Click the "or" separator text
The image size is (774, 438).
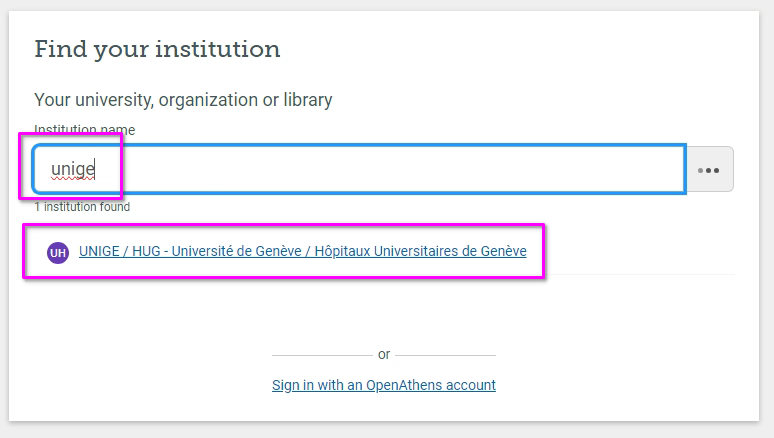pos(384,354)
